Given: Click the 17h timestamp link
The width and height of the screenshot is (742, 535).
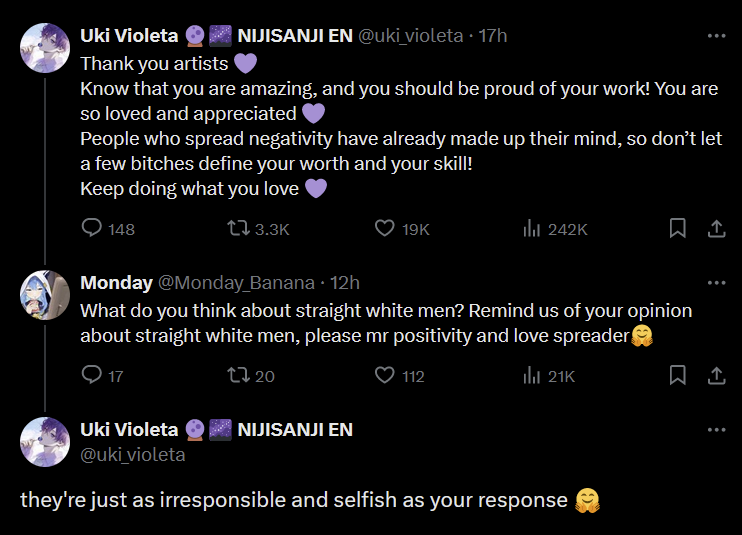Looking at the screenshot, I should 493,36.
